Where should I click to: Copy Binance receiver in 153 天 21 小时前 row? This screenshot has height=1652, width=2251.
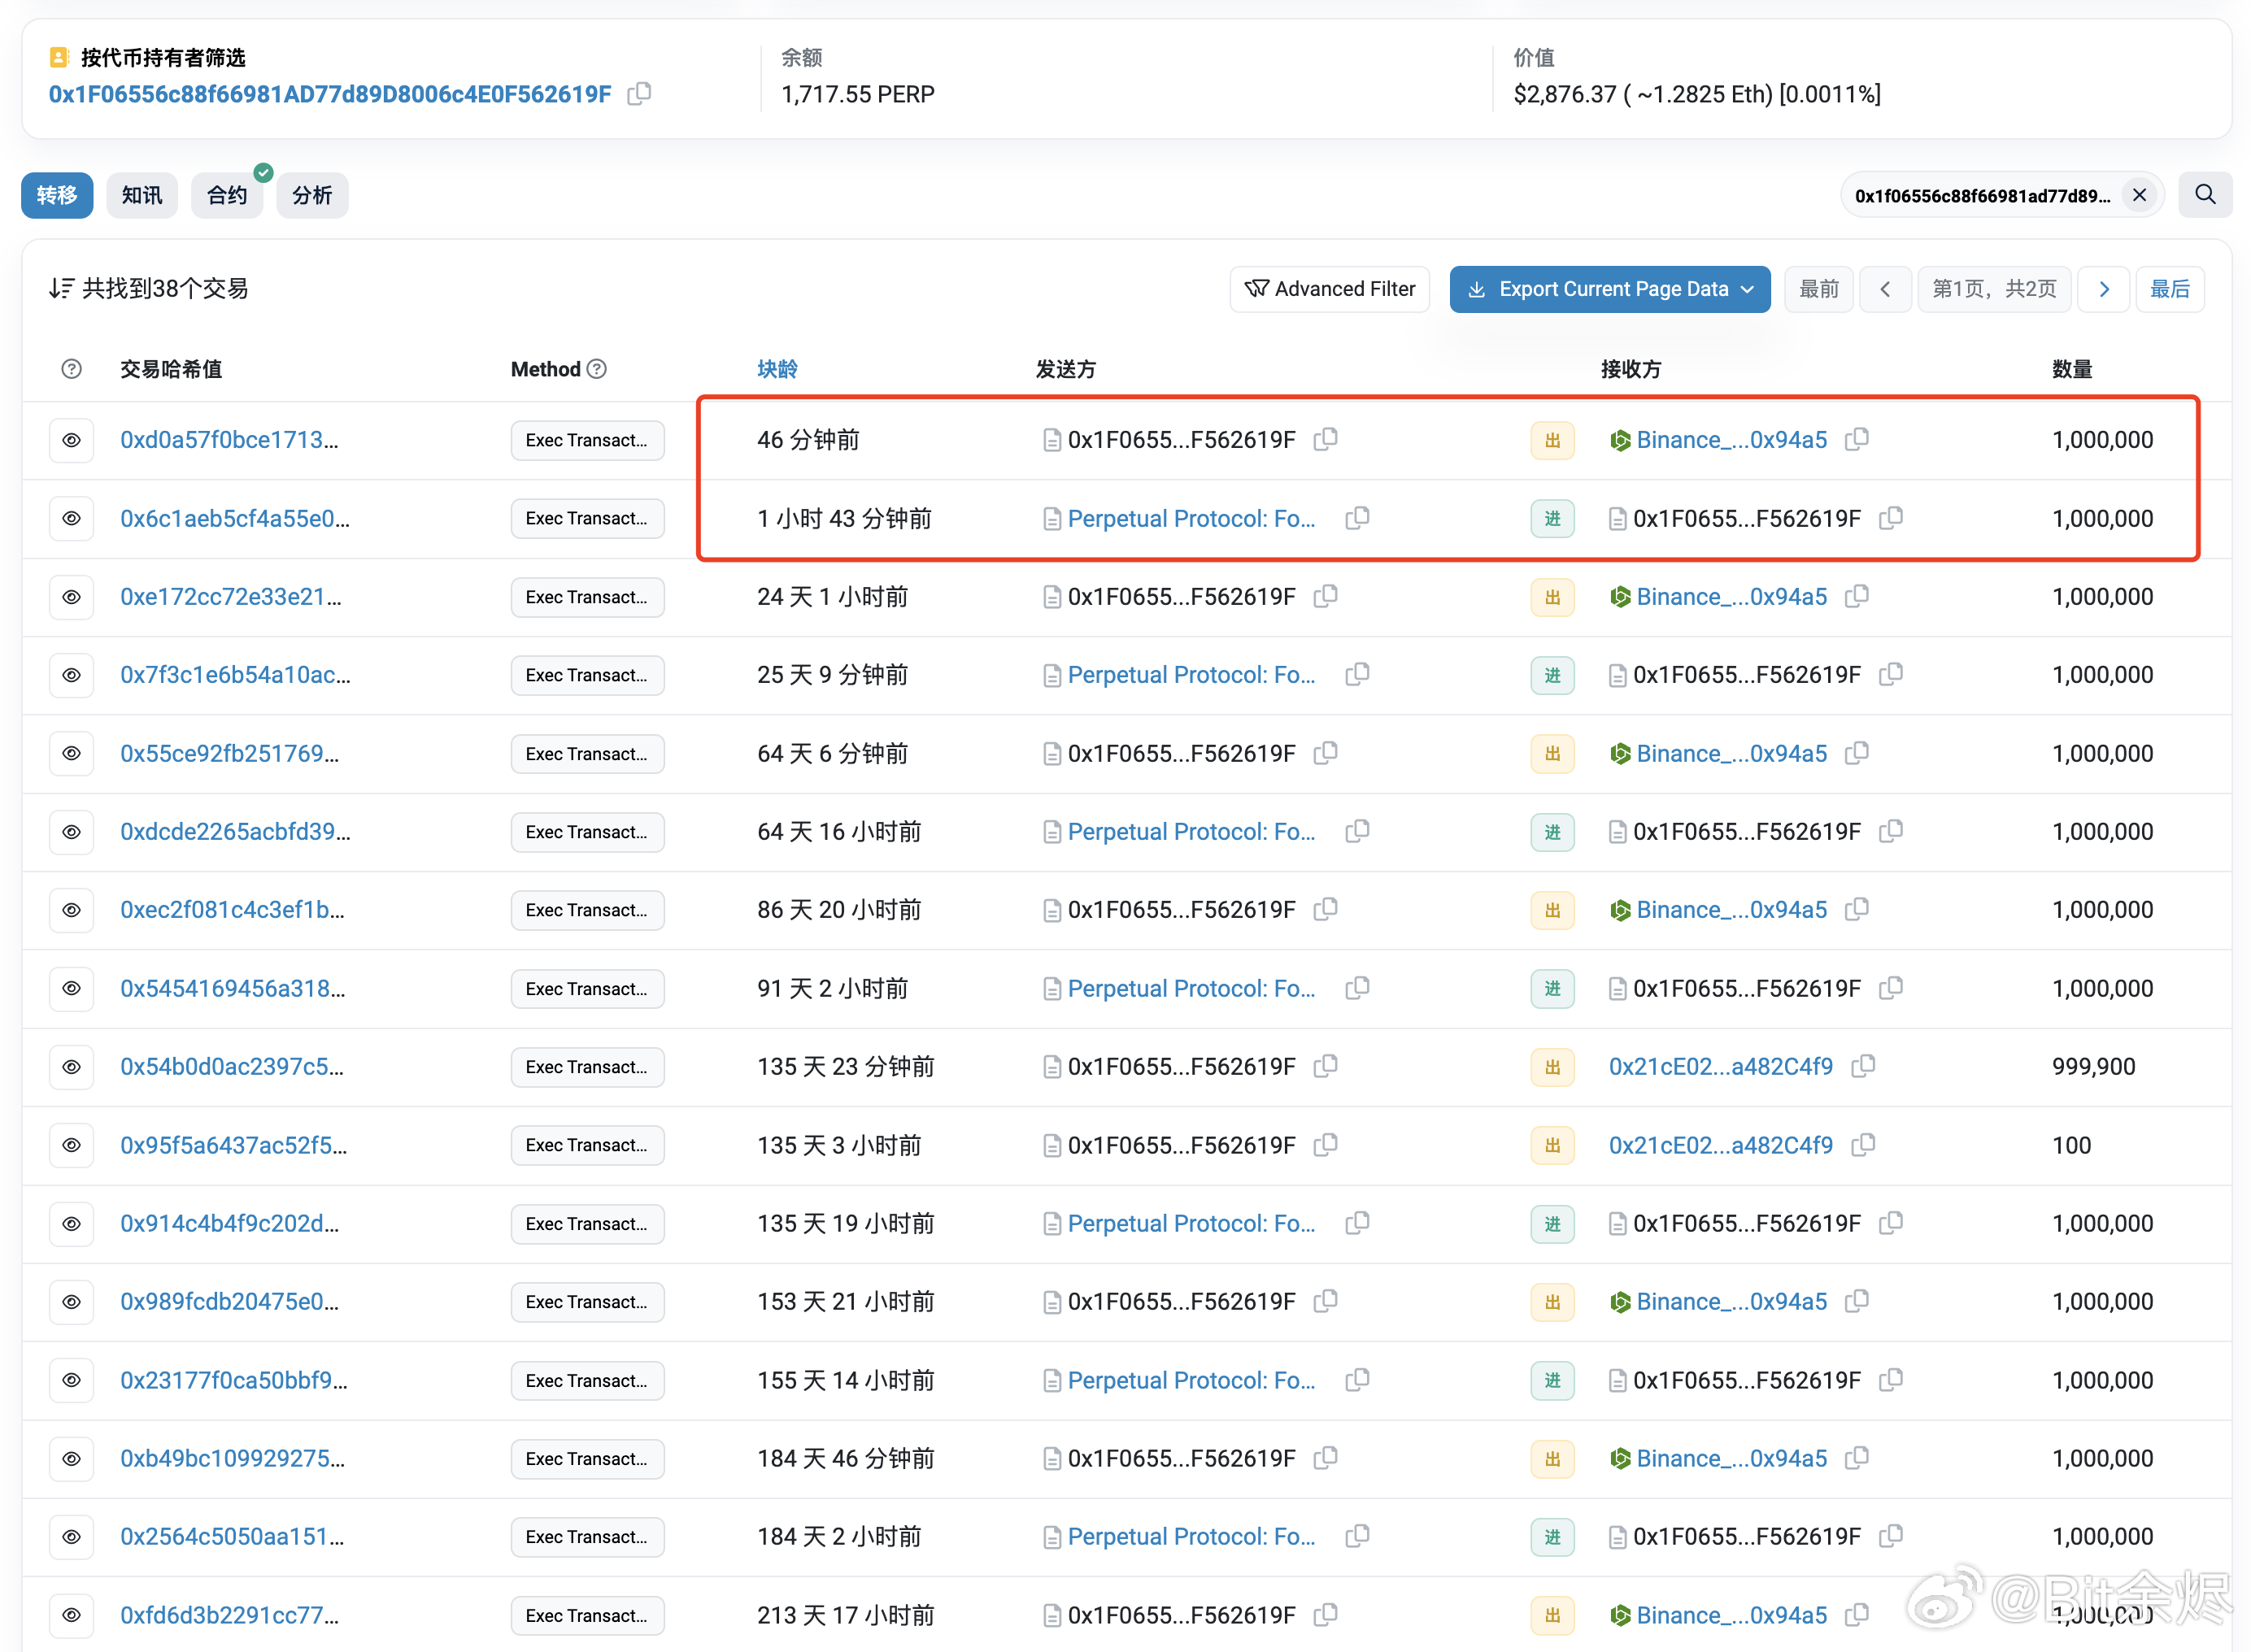point(1856,1301)
